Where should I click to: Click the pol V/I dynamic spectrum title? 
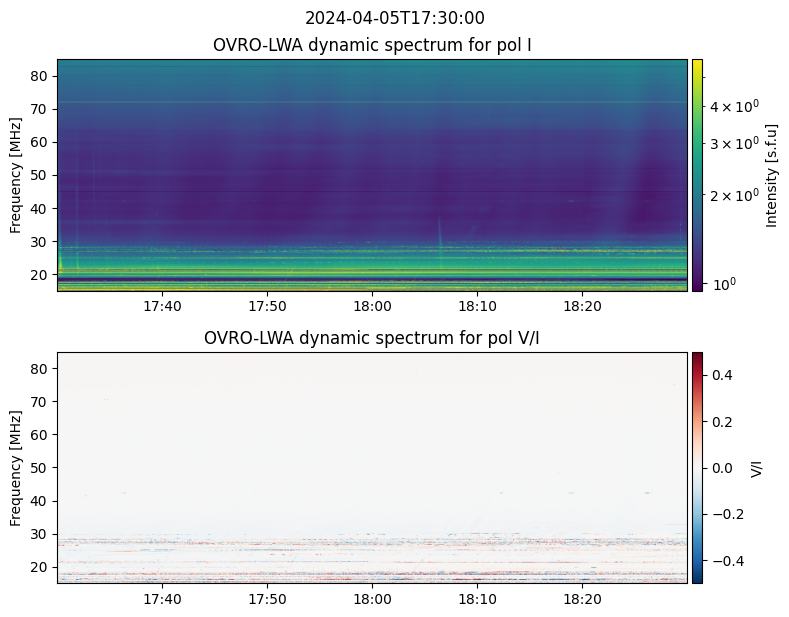click(x=372, y=338)
